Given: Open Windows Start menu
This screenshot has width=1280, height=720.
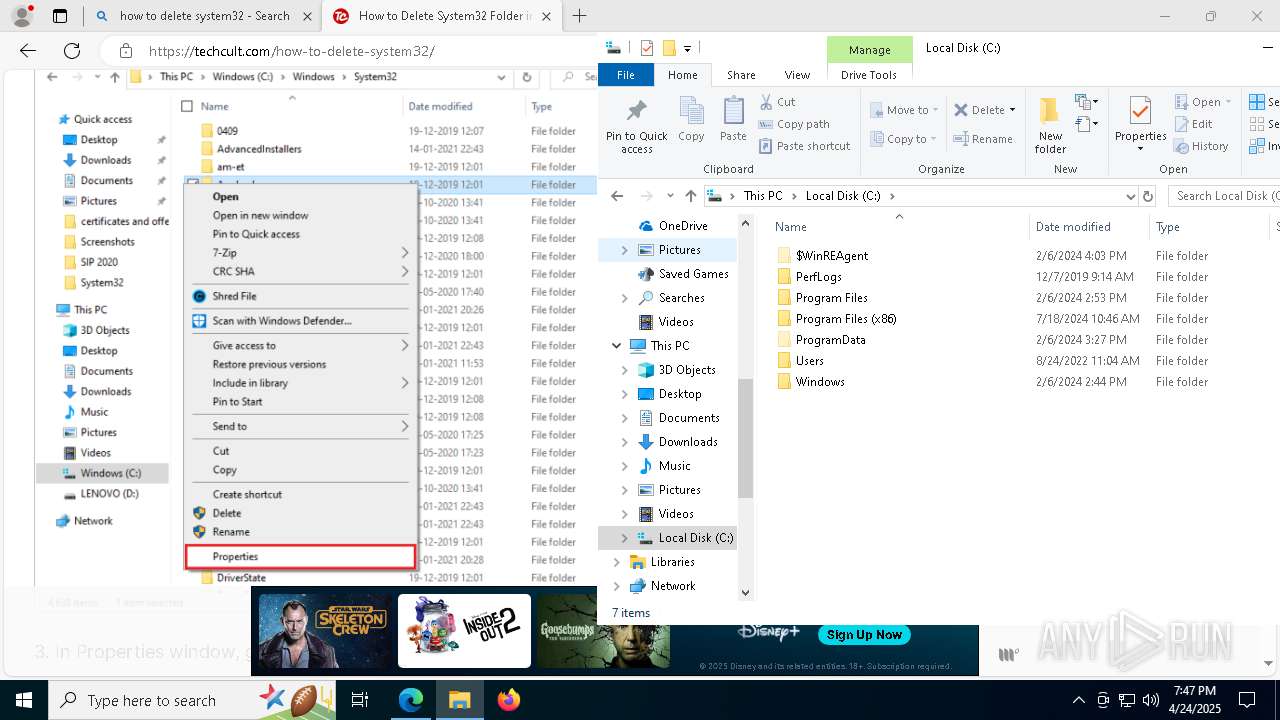Looking at the screenshot, I should 24,700.
